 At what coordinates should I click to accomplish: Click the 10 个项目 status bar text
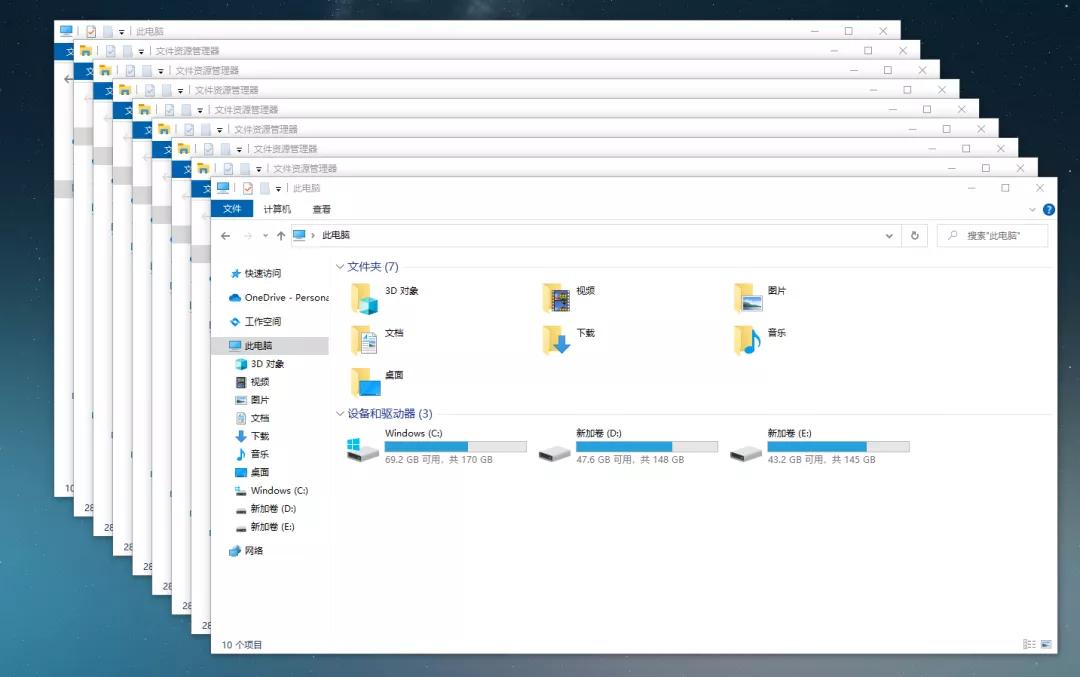pyautogui.click(x=242, y=645)
